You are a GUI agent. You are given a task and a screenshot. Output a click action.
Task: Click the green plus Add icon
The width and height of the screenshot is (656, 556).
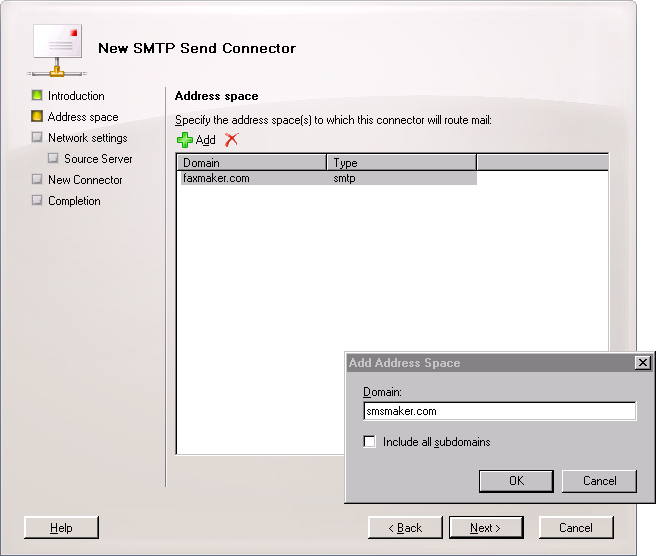[185, 140]
